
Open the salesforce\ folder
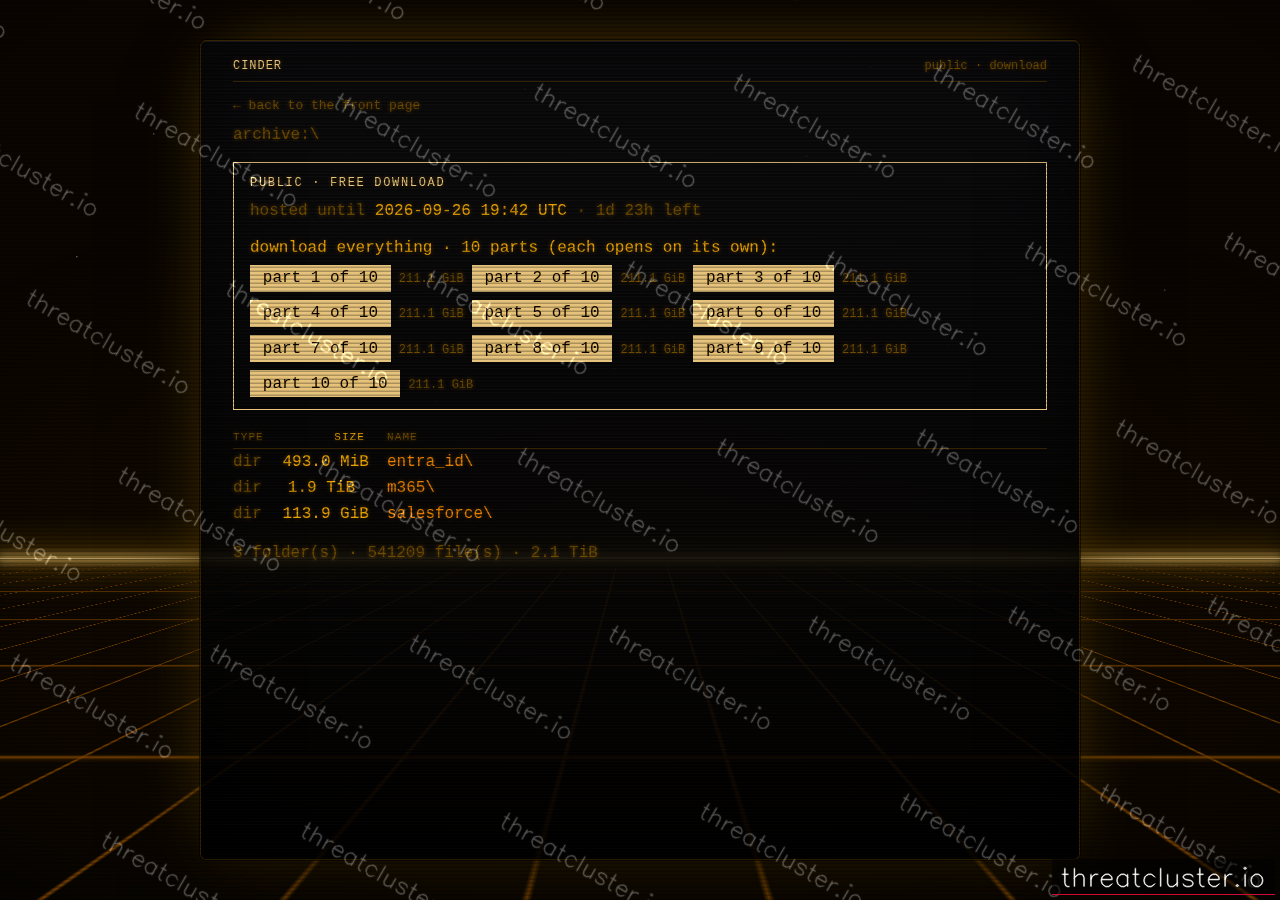coord(440,513)
